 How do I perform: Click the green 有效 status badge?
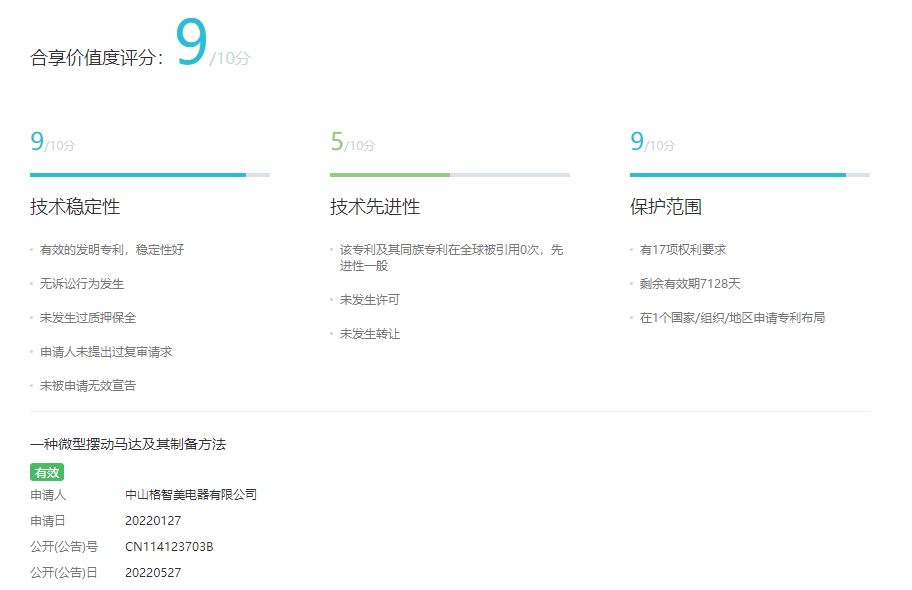tap(47, 472)
